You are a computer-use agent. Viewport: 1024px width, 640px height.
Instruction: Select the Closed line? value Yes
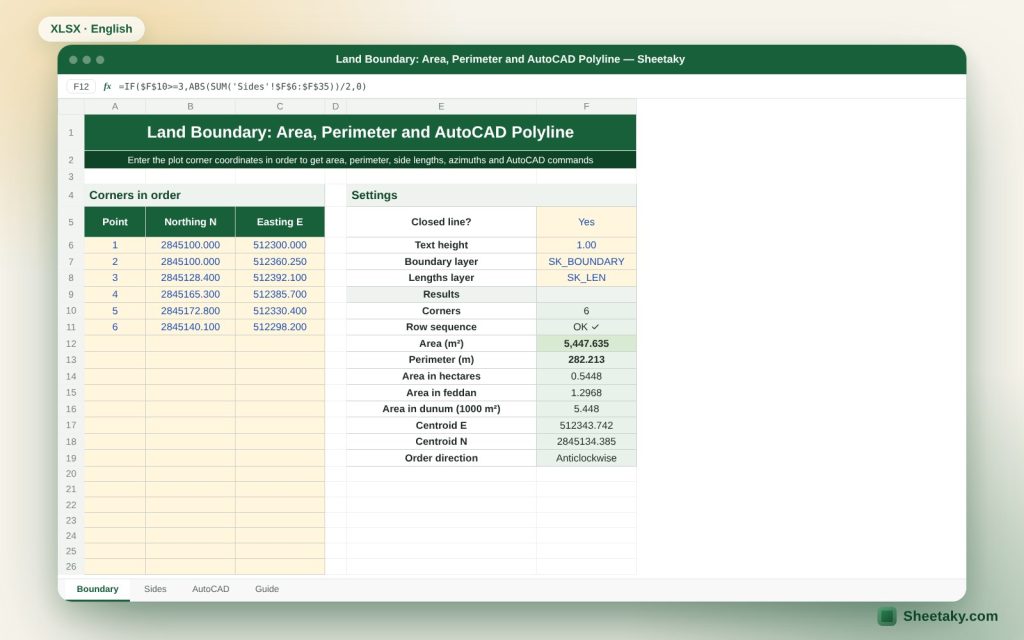click(x=586, y=222)
